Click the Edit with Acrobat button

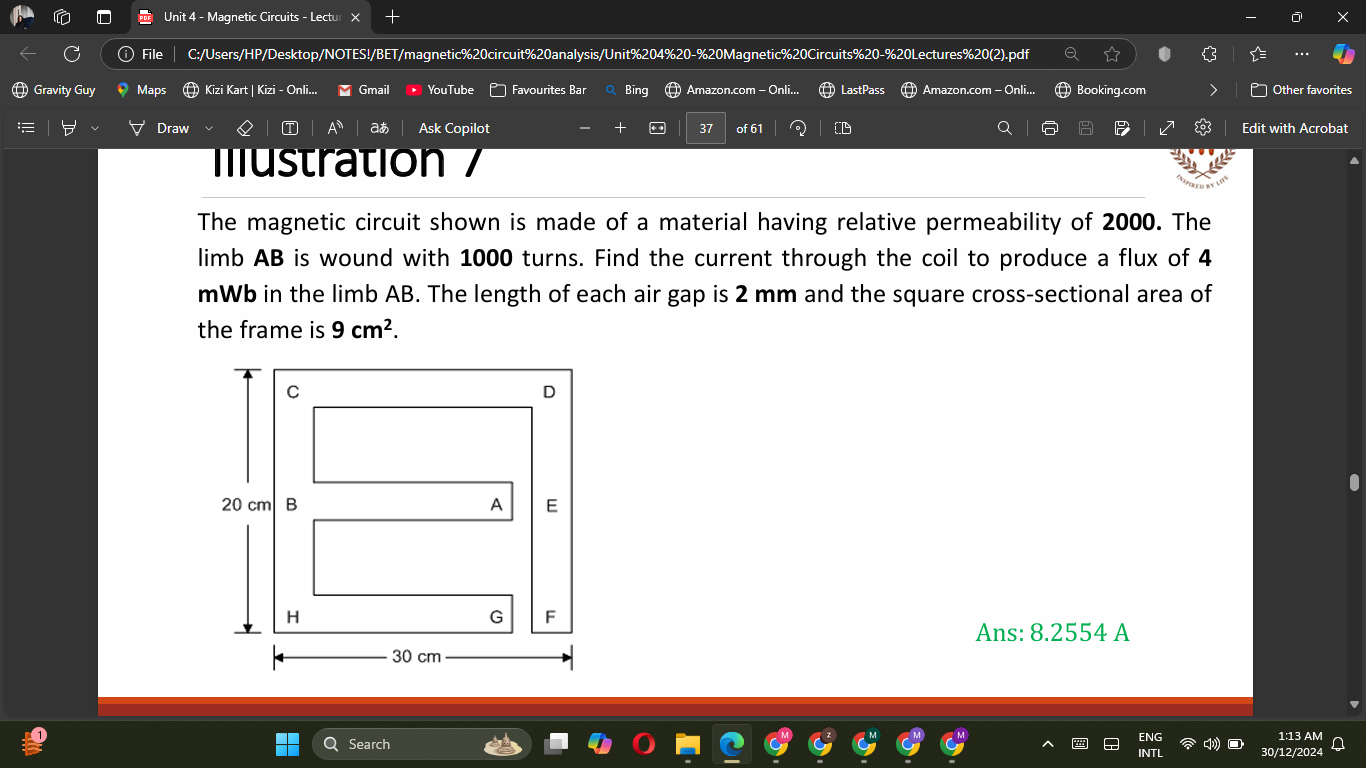pos(1296,128)
